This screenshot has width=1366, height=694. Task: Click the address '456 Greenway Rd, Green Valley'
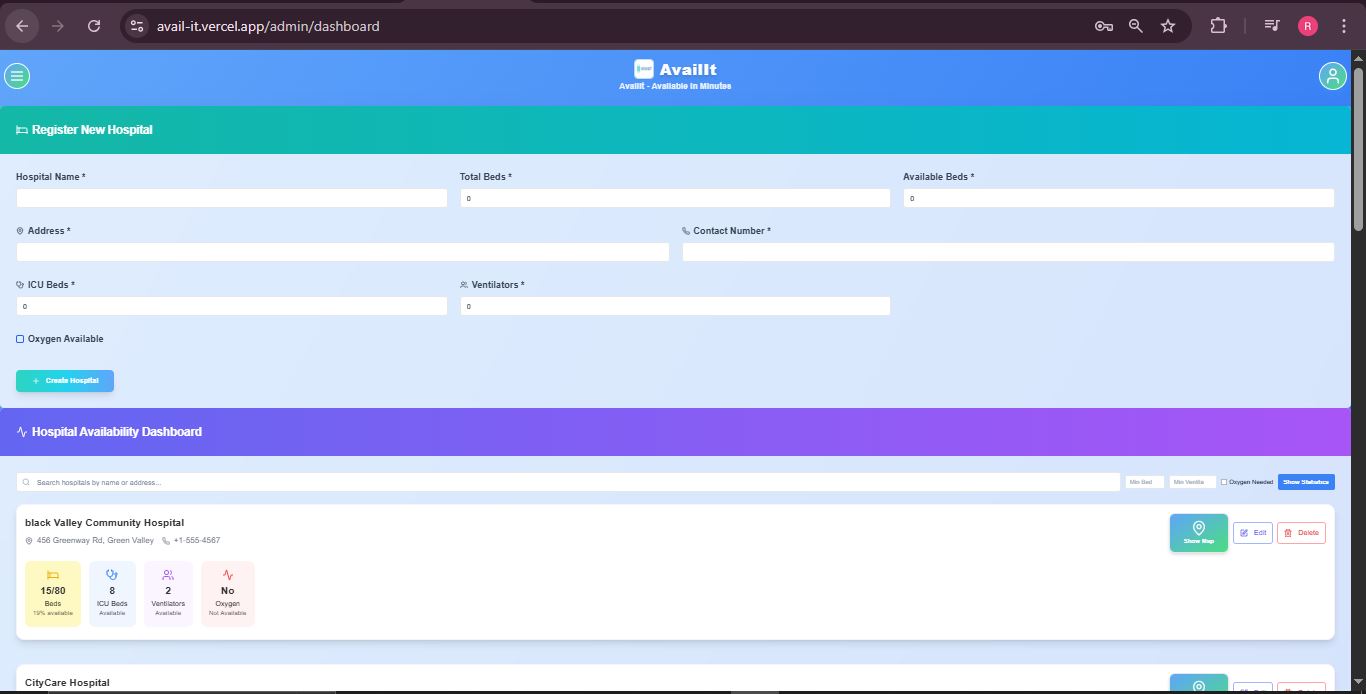(x=95, y=541)
